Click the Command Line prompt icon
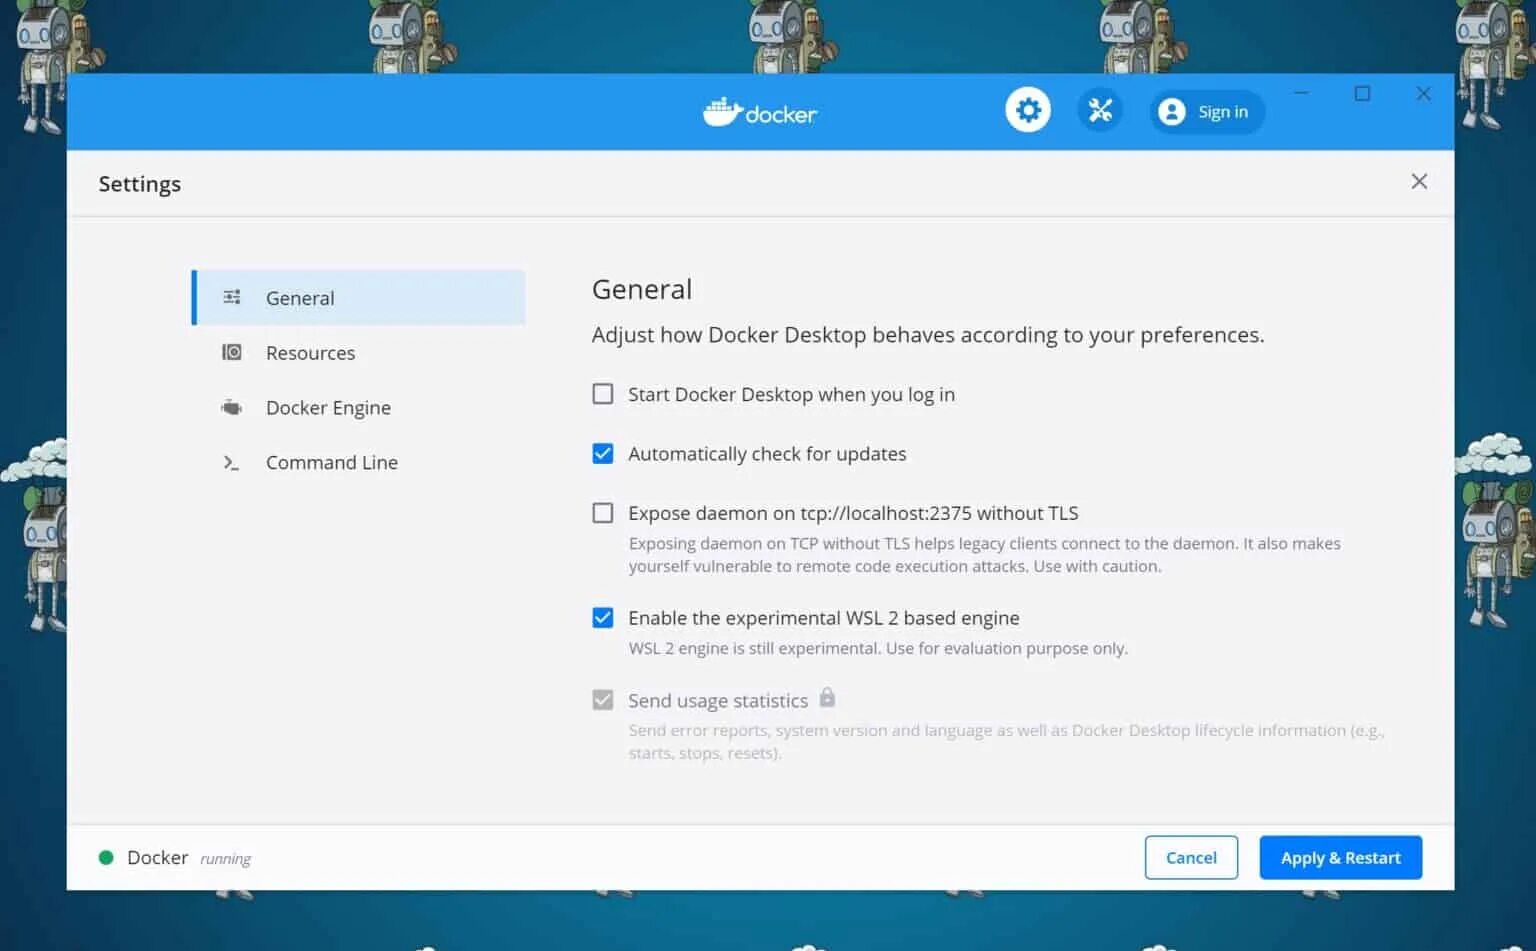Viewport: 1536px width, 951px height. [x=231, y=462]
